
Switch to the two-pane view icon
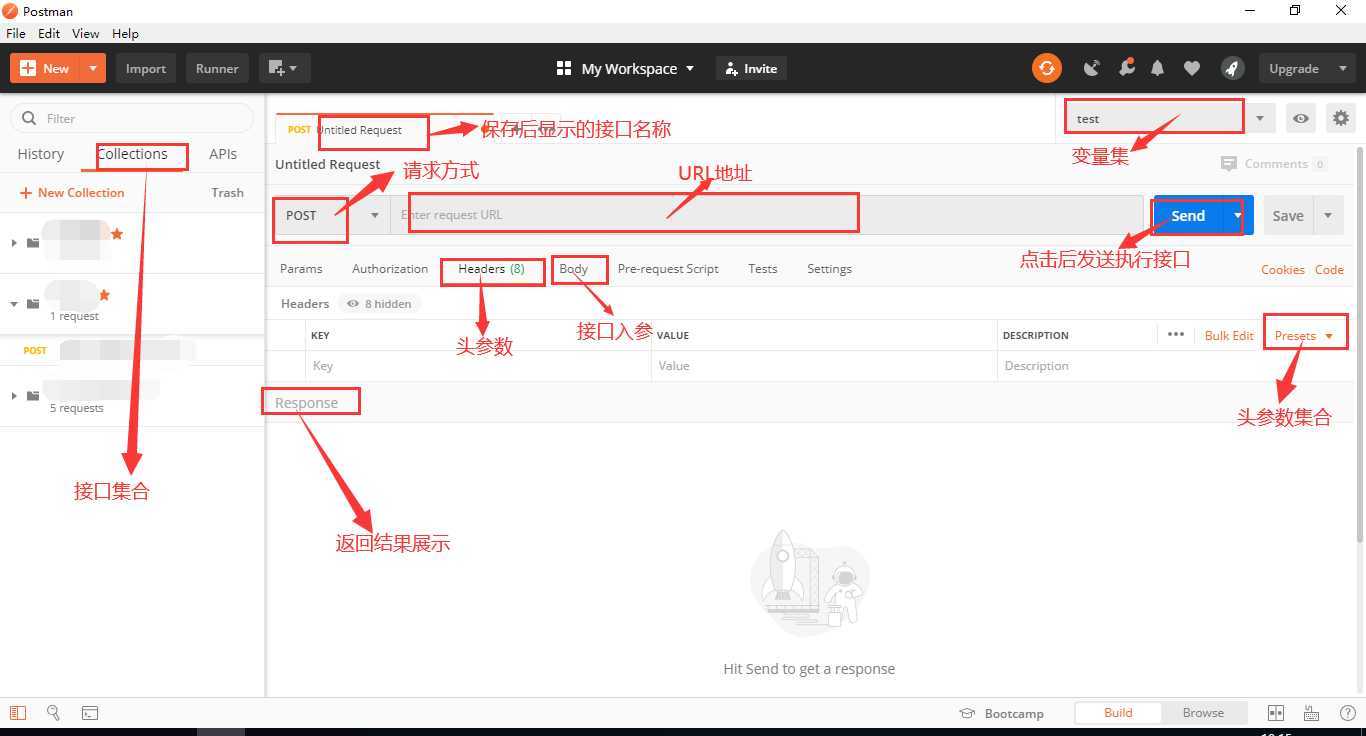tap(1275, 713)
